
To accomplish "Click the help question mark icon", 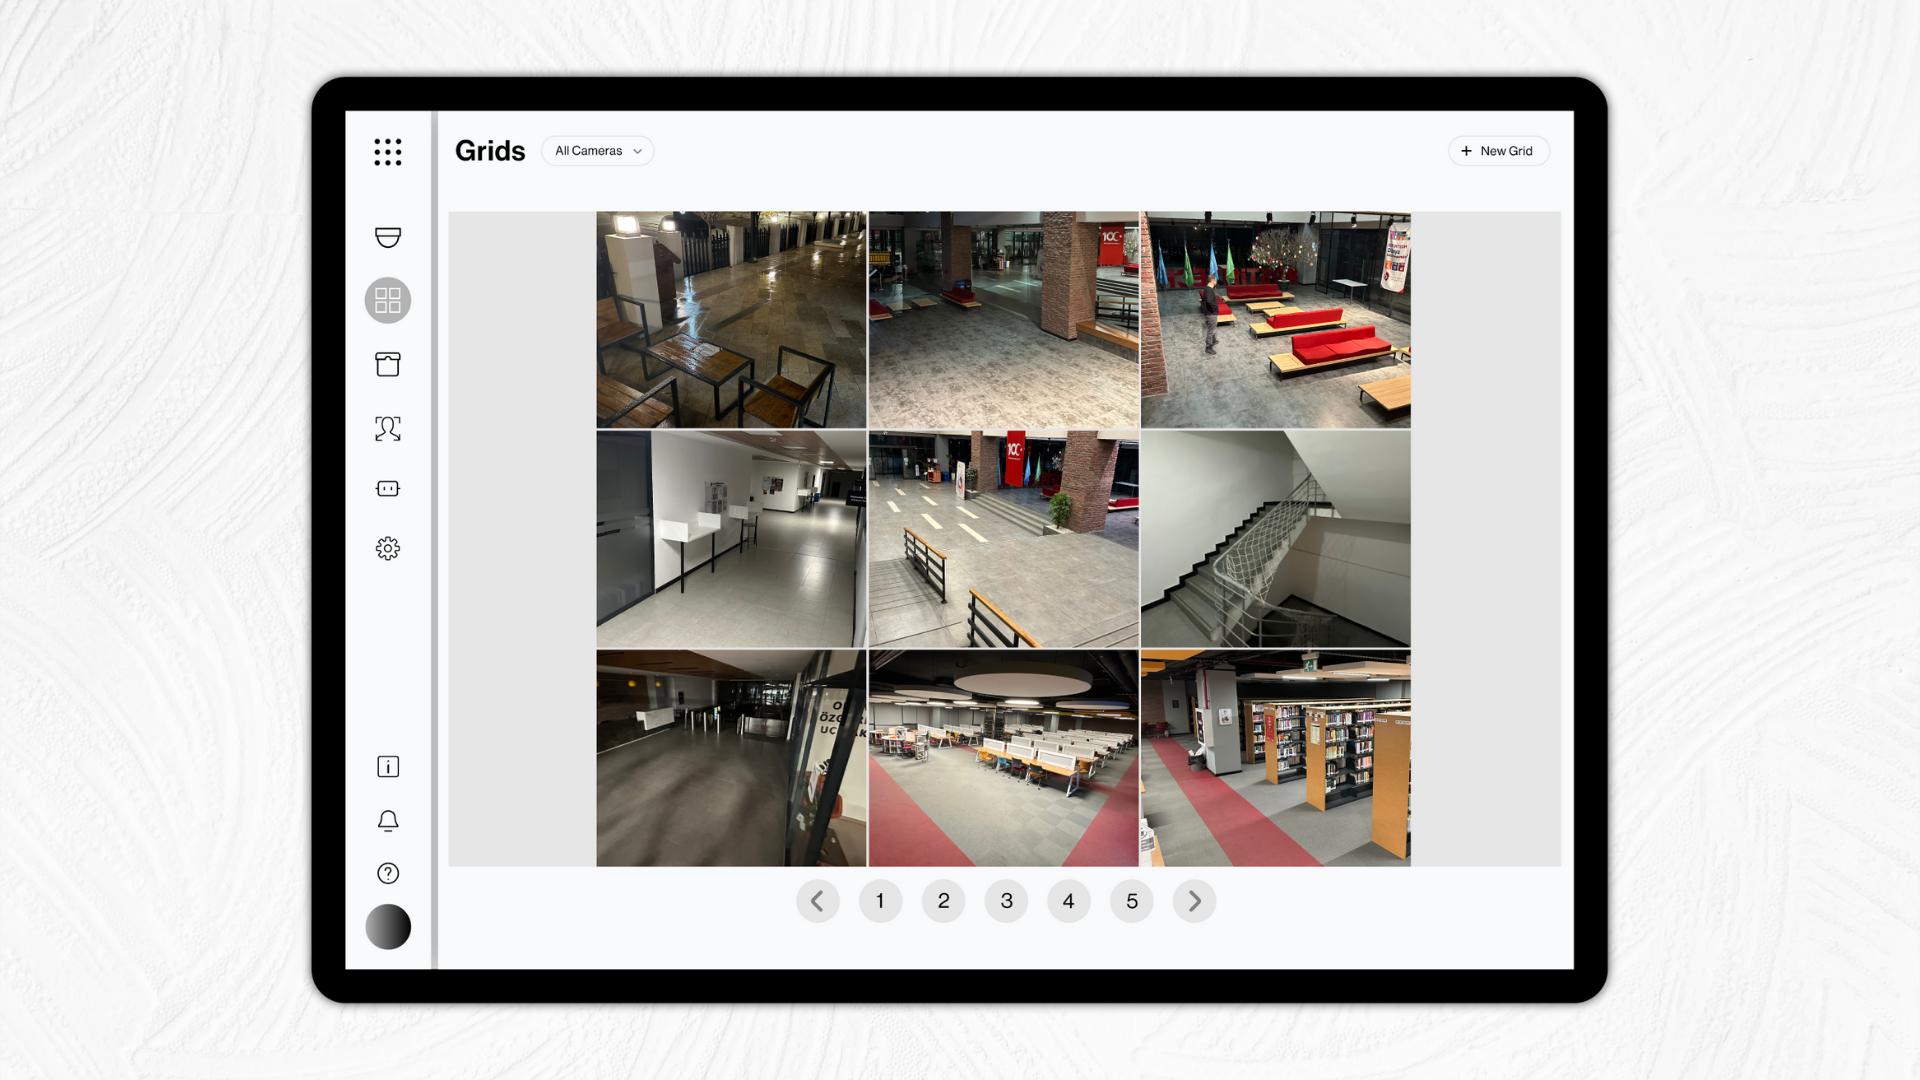I will [x=388, y=873].
